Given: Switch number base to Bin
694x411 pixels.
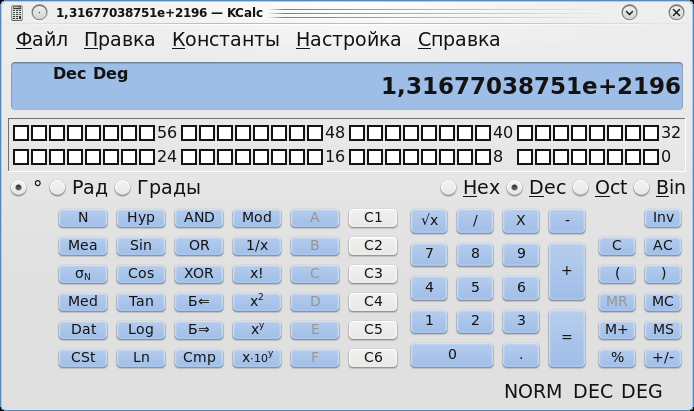Looking at the screenshot, I should (641, 188).
